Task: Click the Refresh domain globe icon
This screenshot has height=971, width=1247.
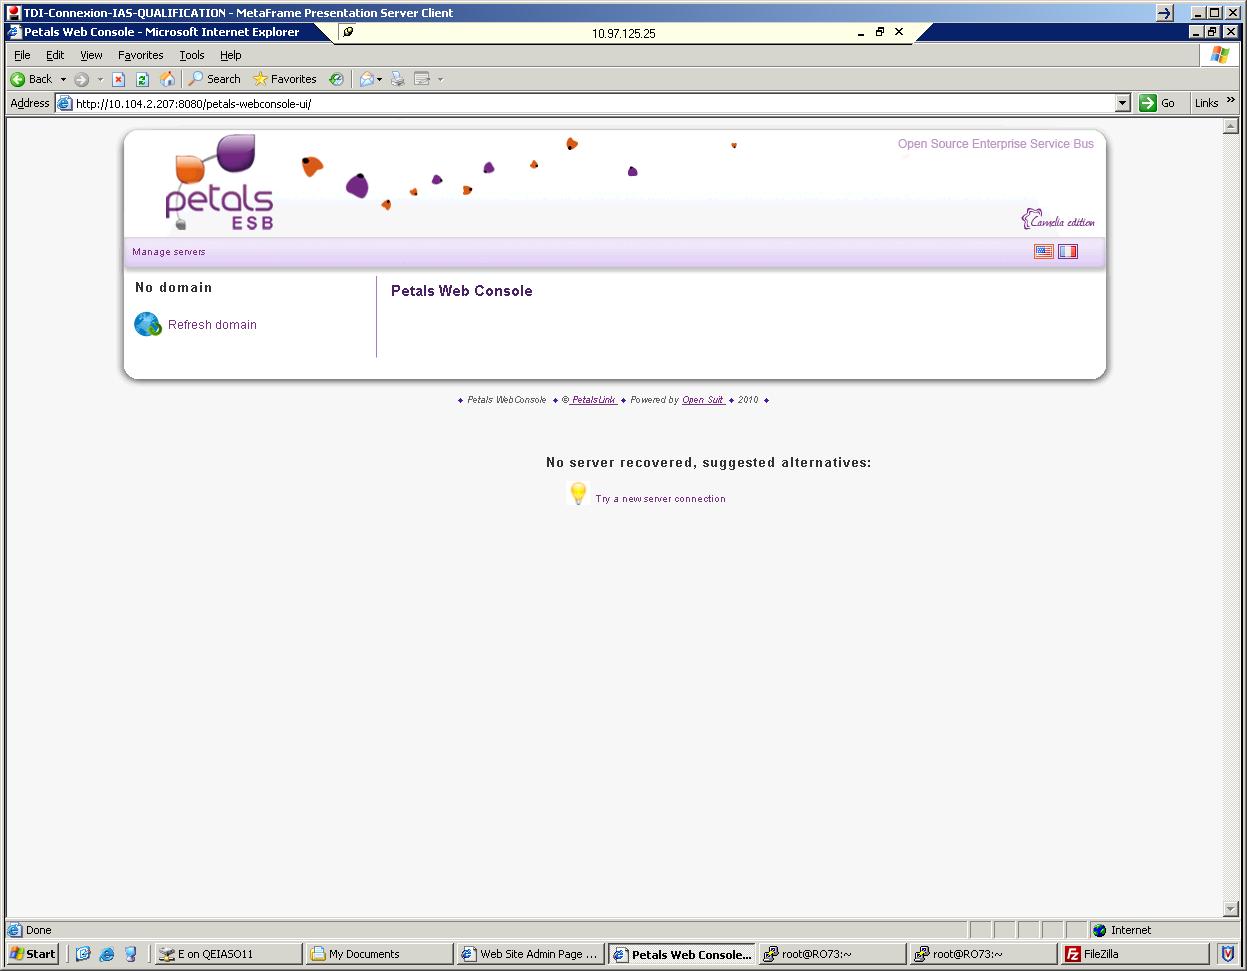Action: [x=147, y=324]
